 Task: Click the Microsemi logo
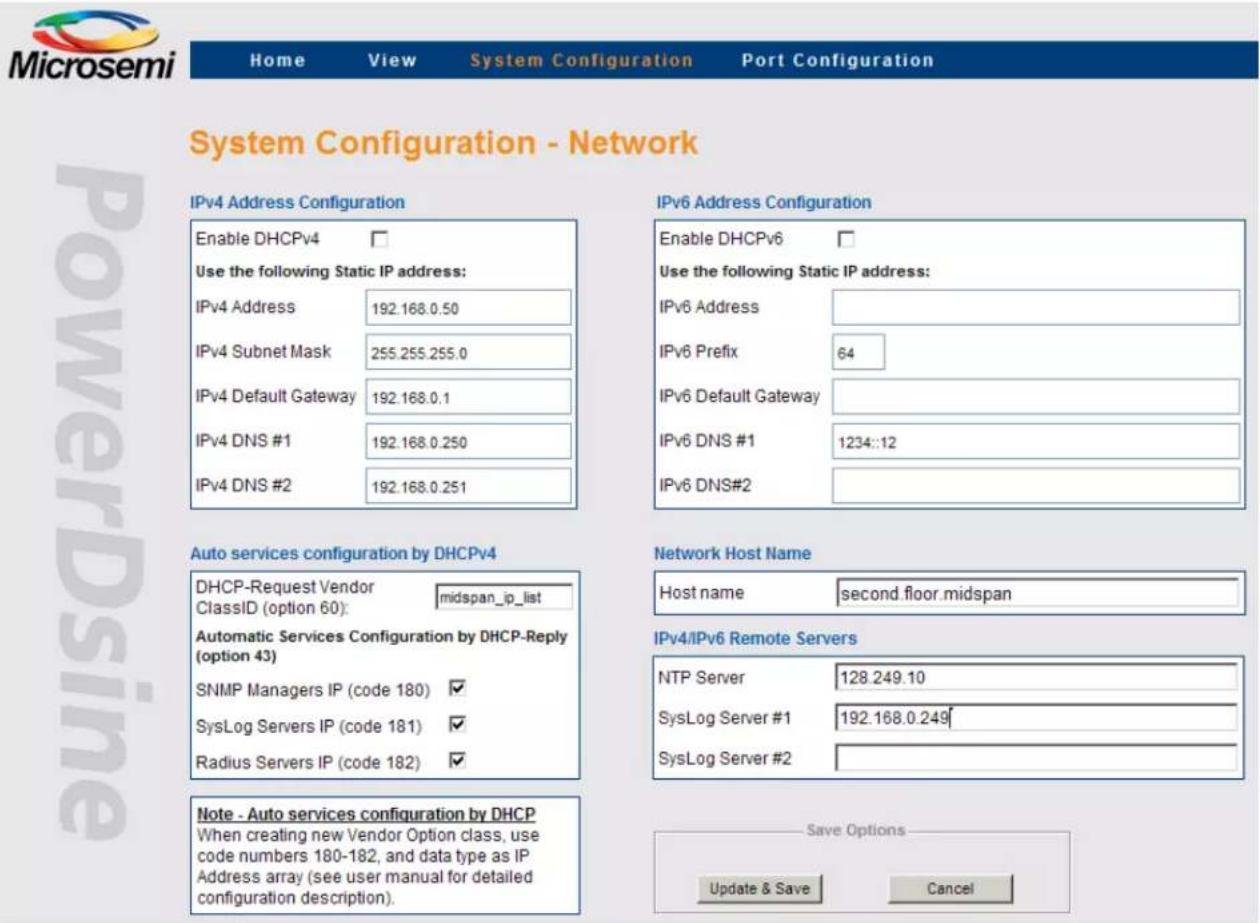pyautogui.click(x=91, y=46)
